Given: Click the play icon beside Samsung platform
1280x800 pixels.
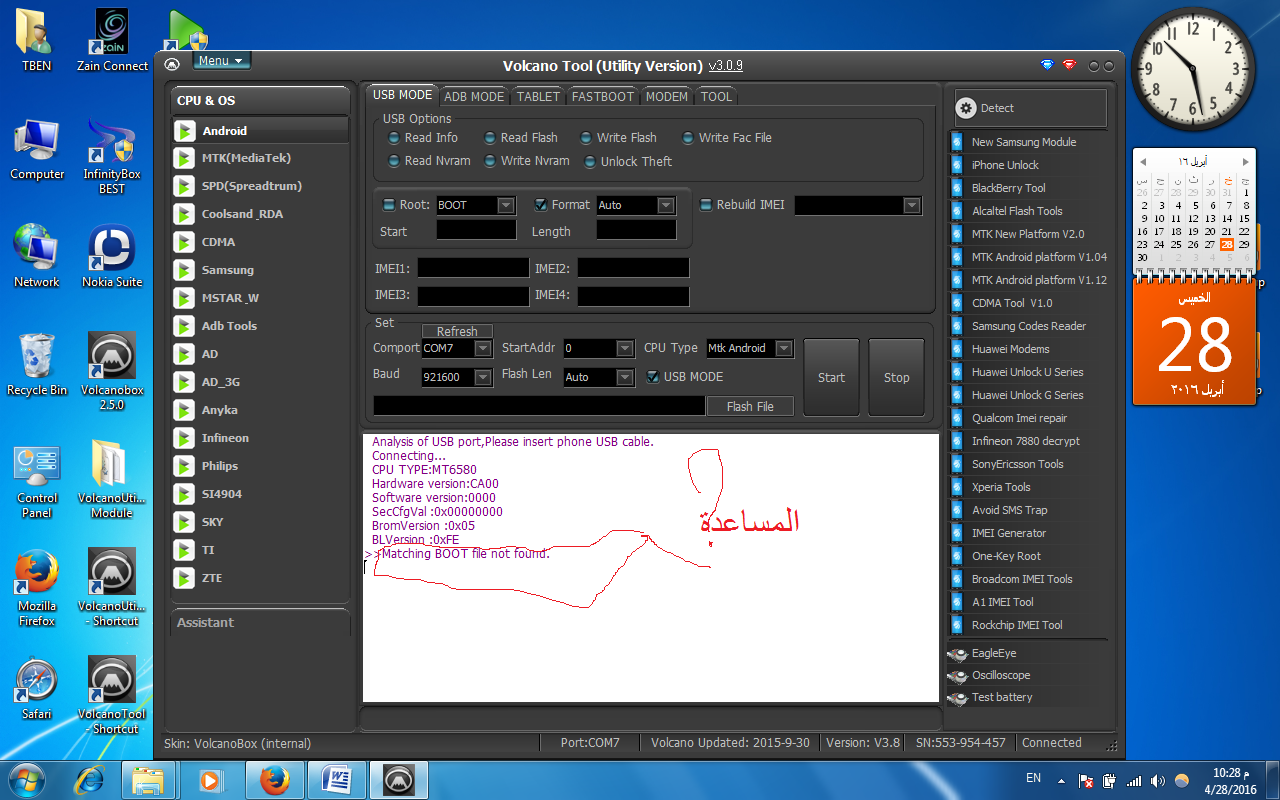Looking at the screenshot, I should pyautogui.click(x=184, y=271).
